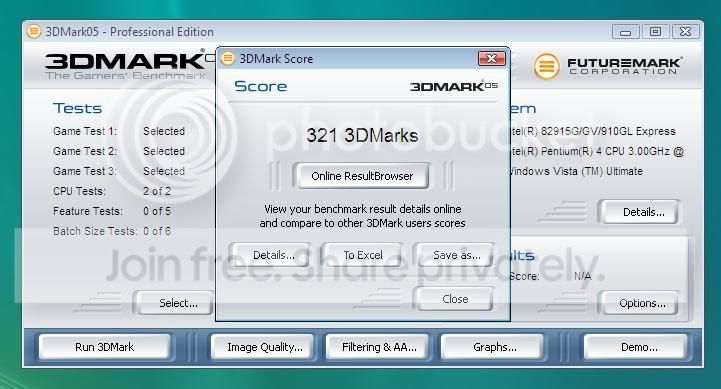Open Filtering & AA settings
This screenshot has height=389, width=721.
click(x=378, y=347)
